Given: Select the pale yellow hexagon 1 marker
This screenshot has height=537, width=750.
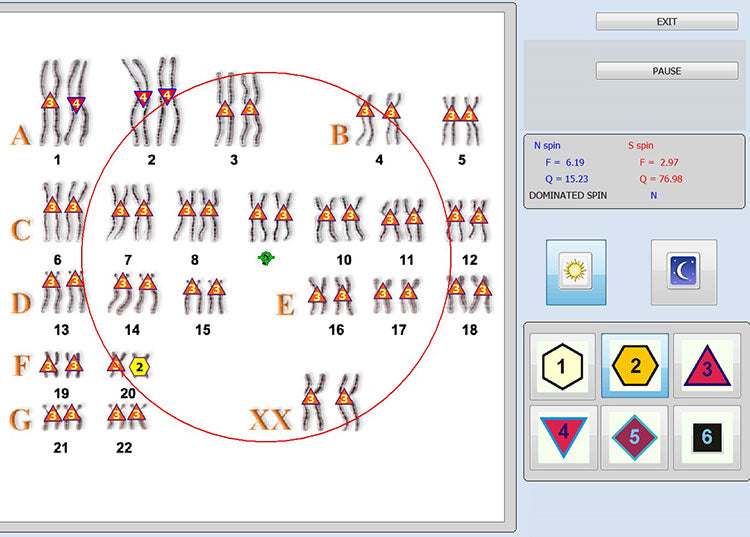Looking at the screenshot, I should point(561,366).
